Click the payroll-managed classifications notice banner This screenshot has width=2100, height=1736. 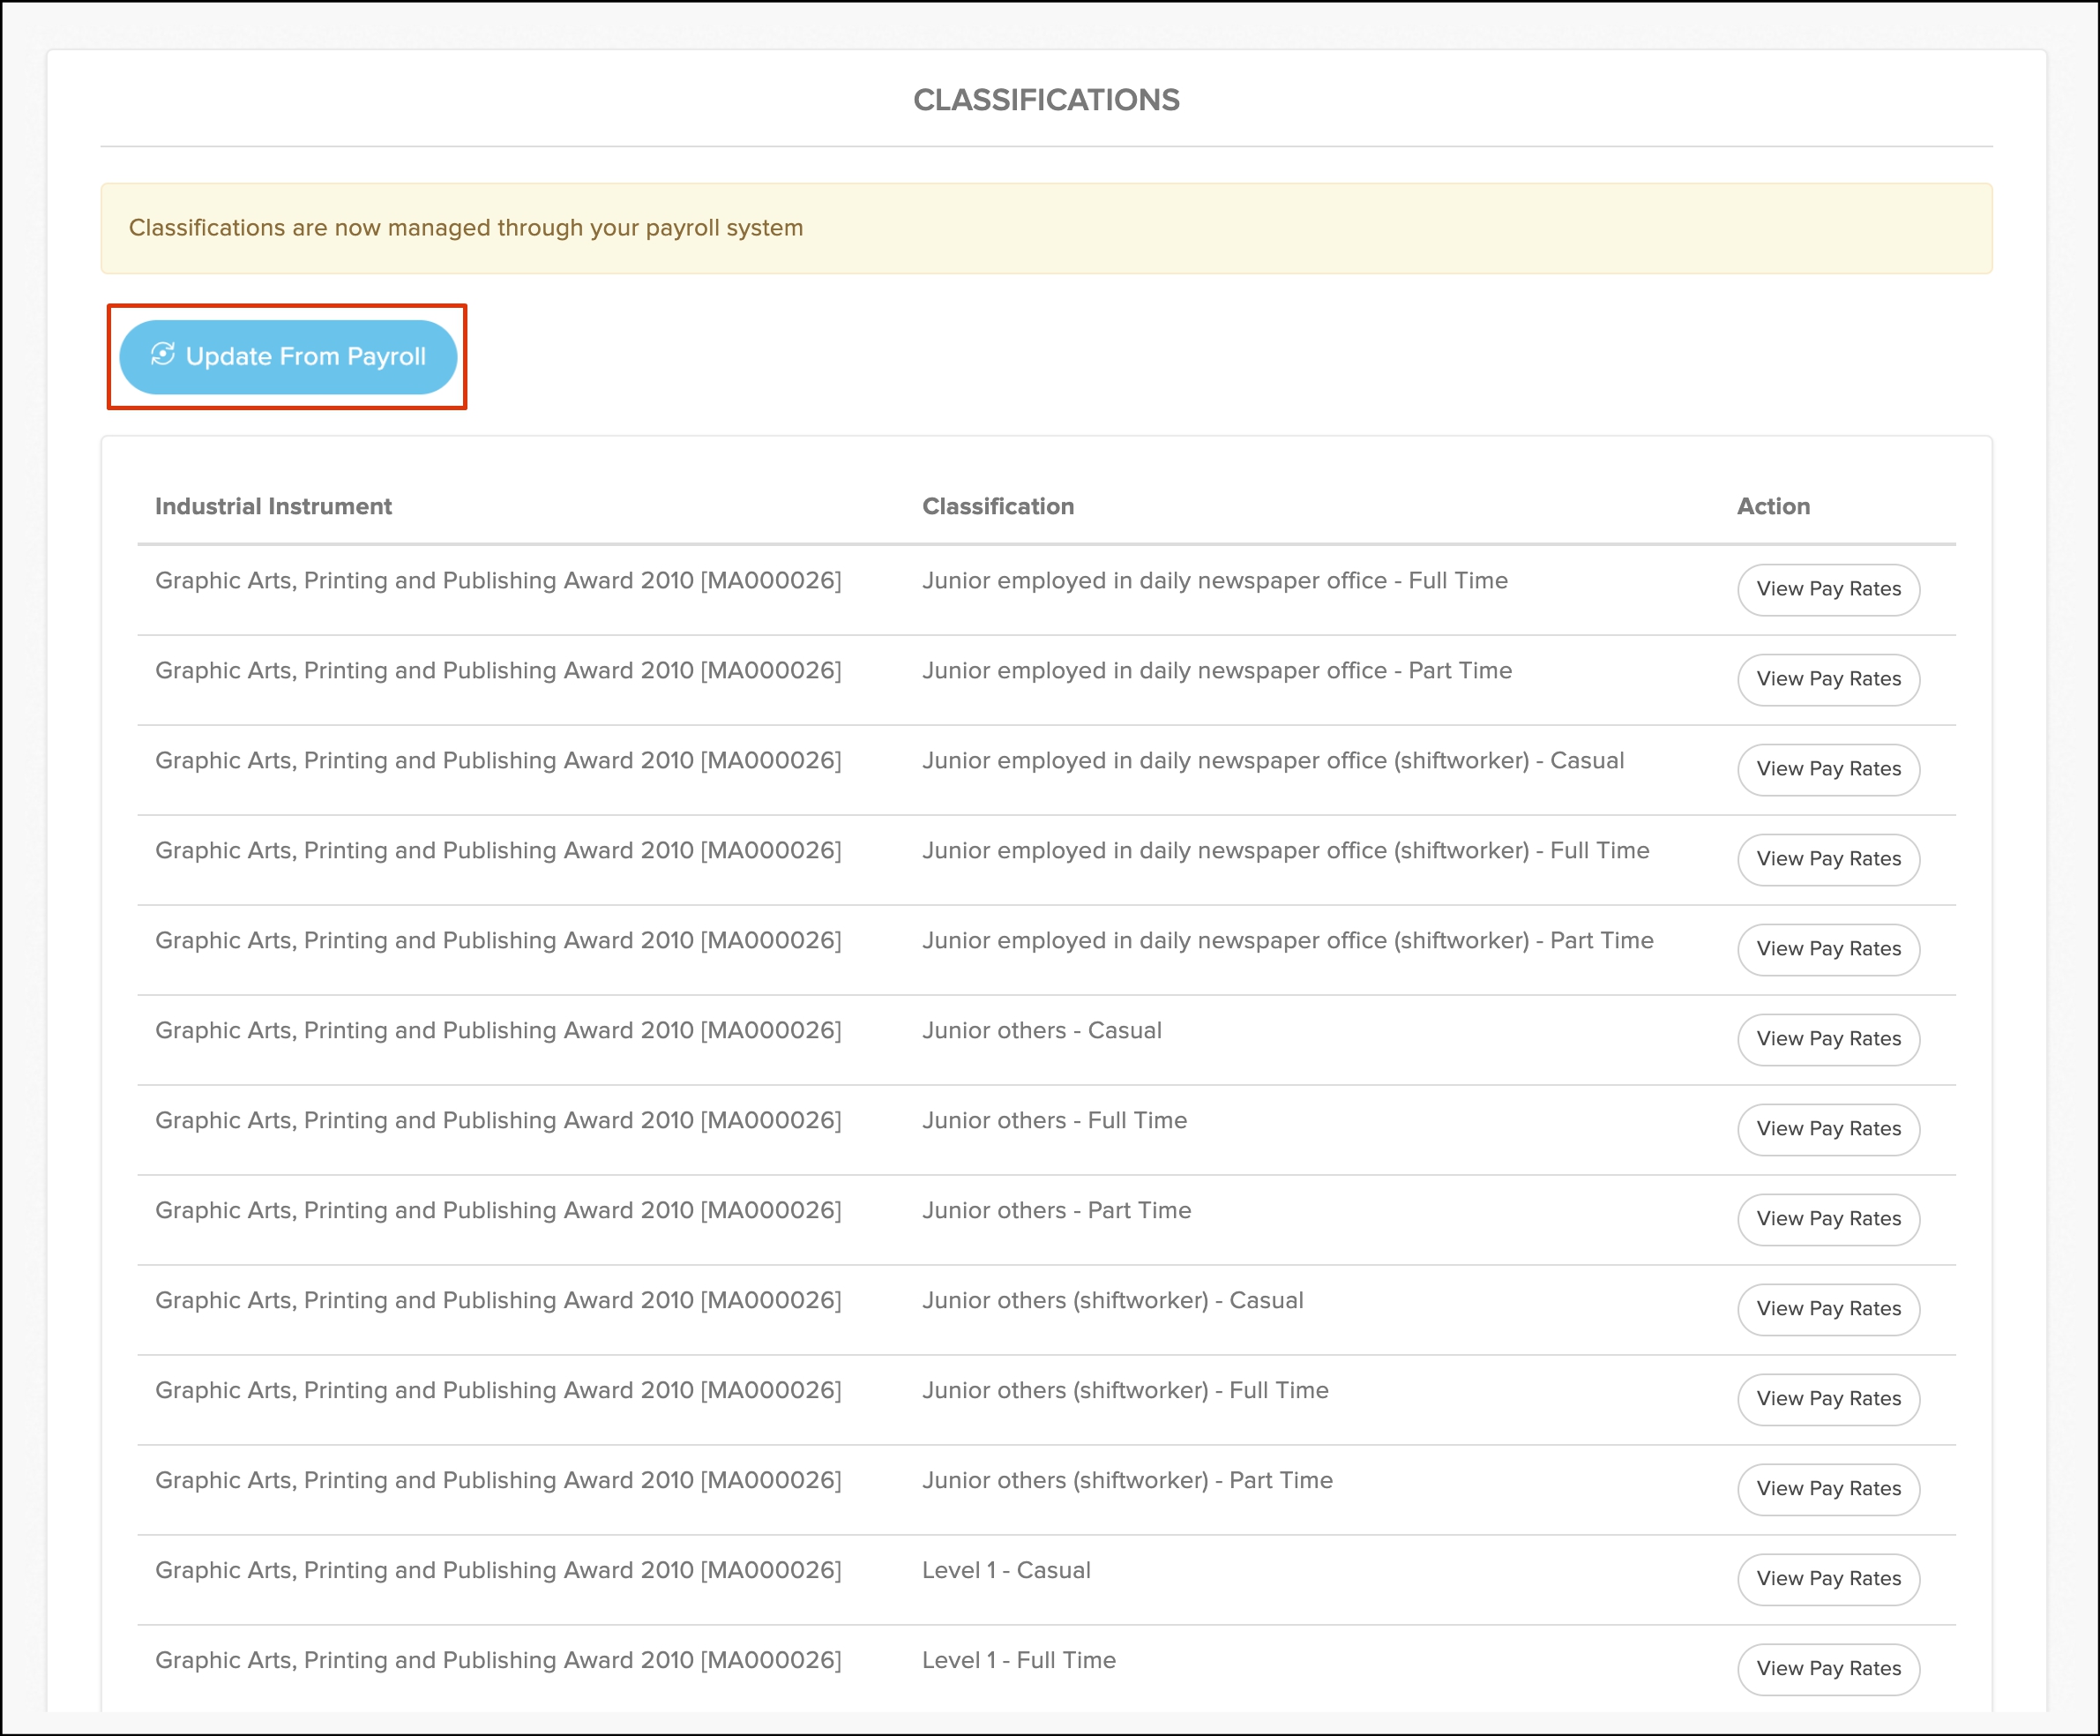click(x=1045, y=228)
